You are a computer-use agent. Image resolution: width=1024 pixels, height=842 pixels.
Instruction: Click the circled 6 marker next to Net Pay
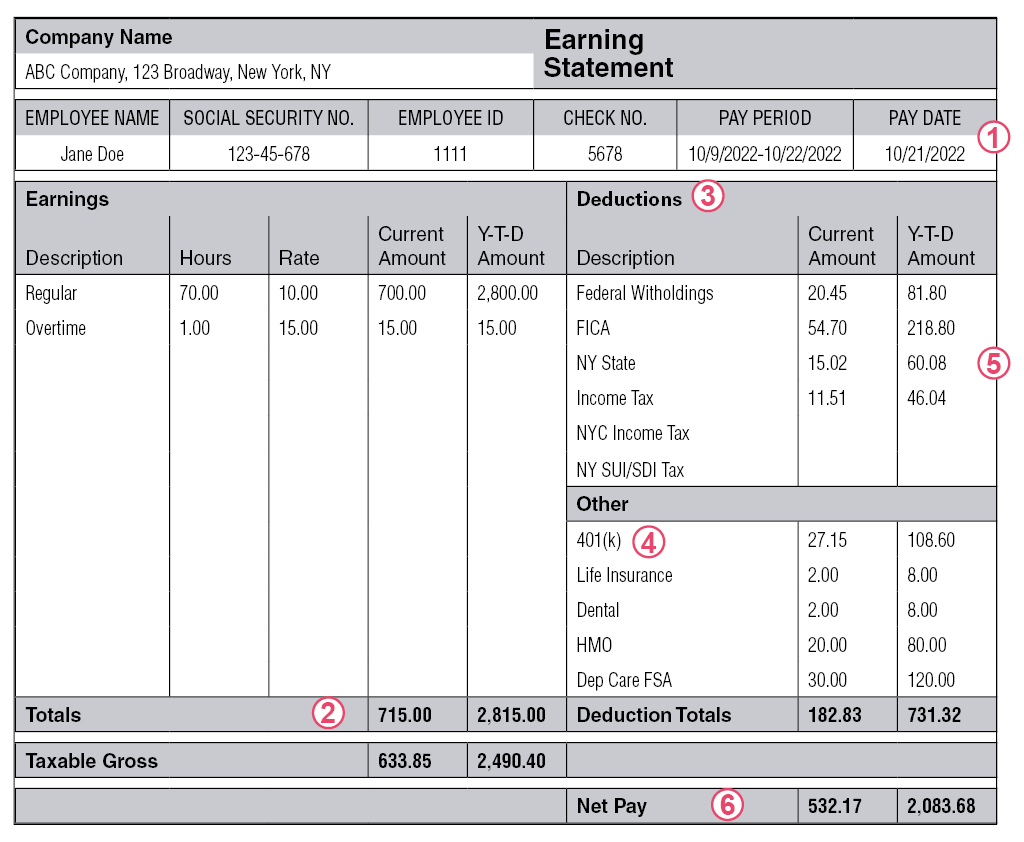click(x=727, y=805)
